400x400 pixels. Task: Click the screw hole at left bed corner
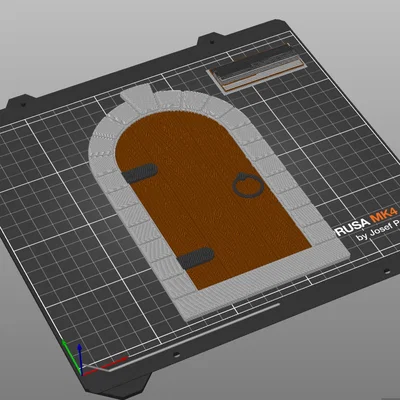pyautogui.click(x=23, y=104)
